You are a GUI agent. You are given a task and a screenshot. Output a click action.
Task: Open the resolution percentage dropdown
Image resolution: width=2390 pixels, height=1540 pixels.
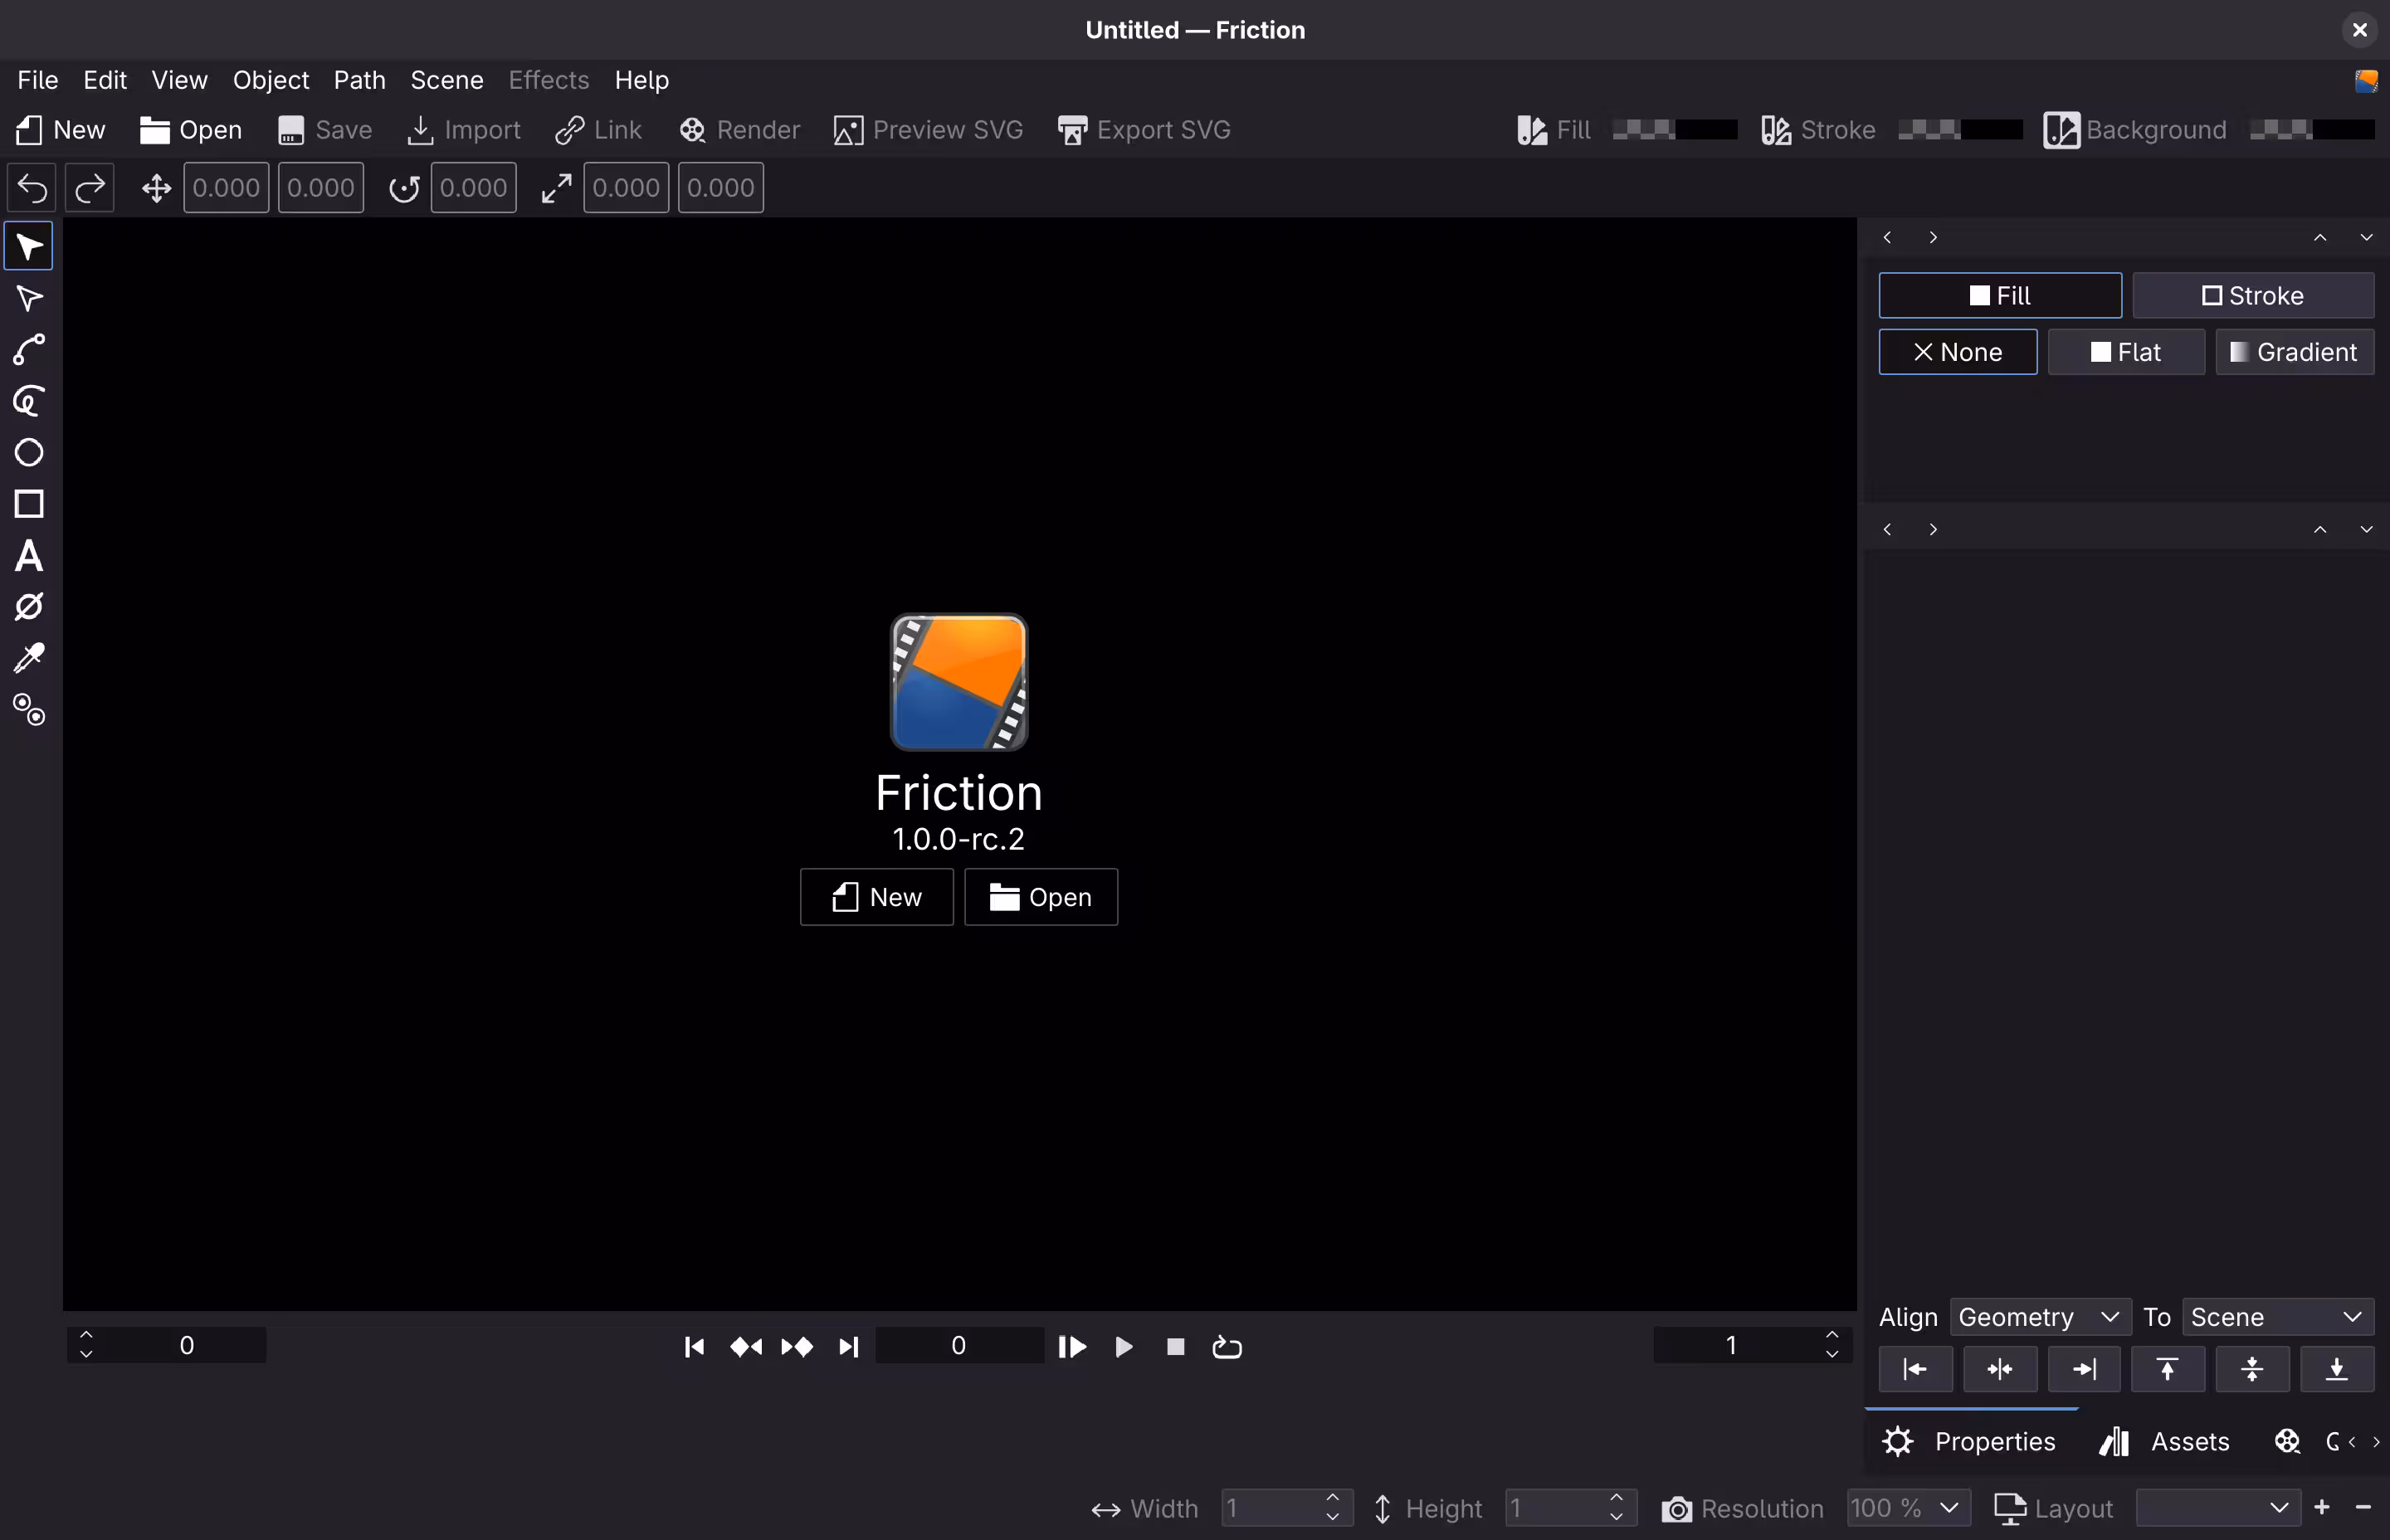click(1906, 1508)
